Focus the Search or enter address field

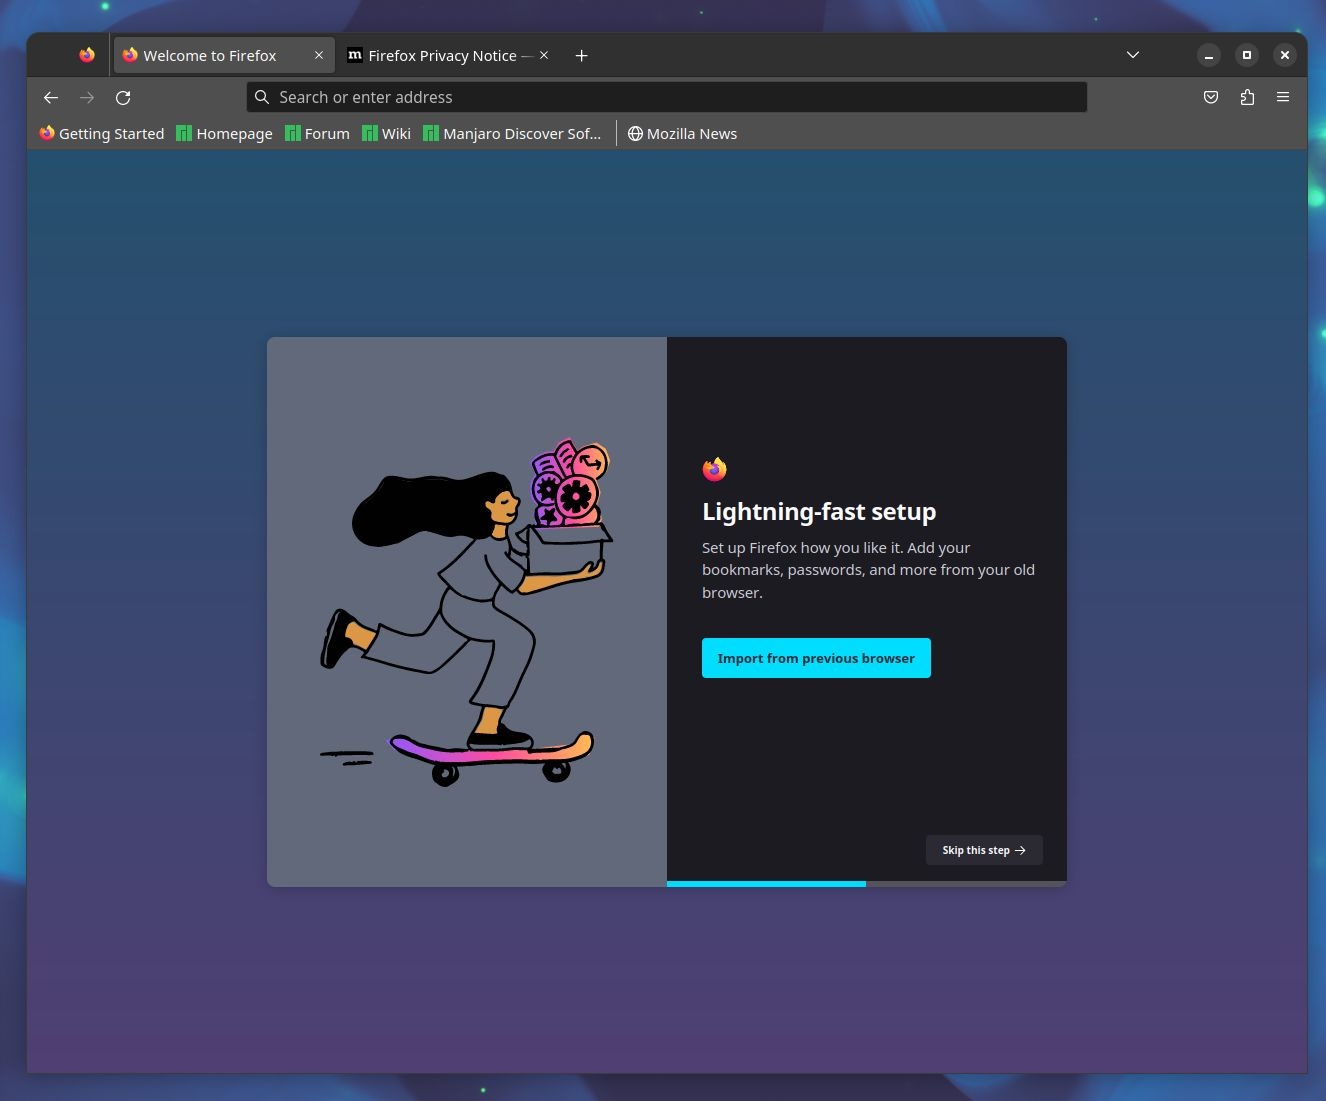(x=670, y=97)
